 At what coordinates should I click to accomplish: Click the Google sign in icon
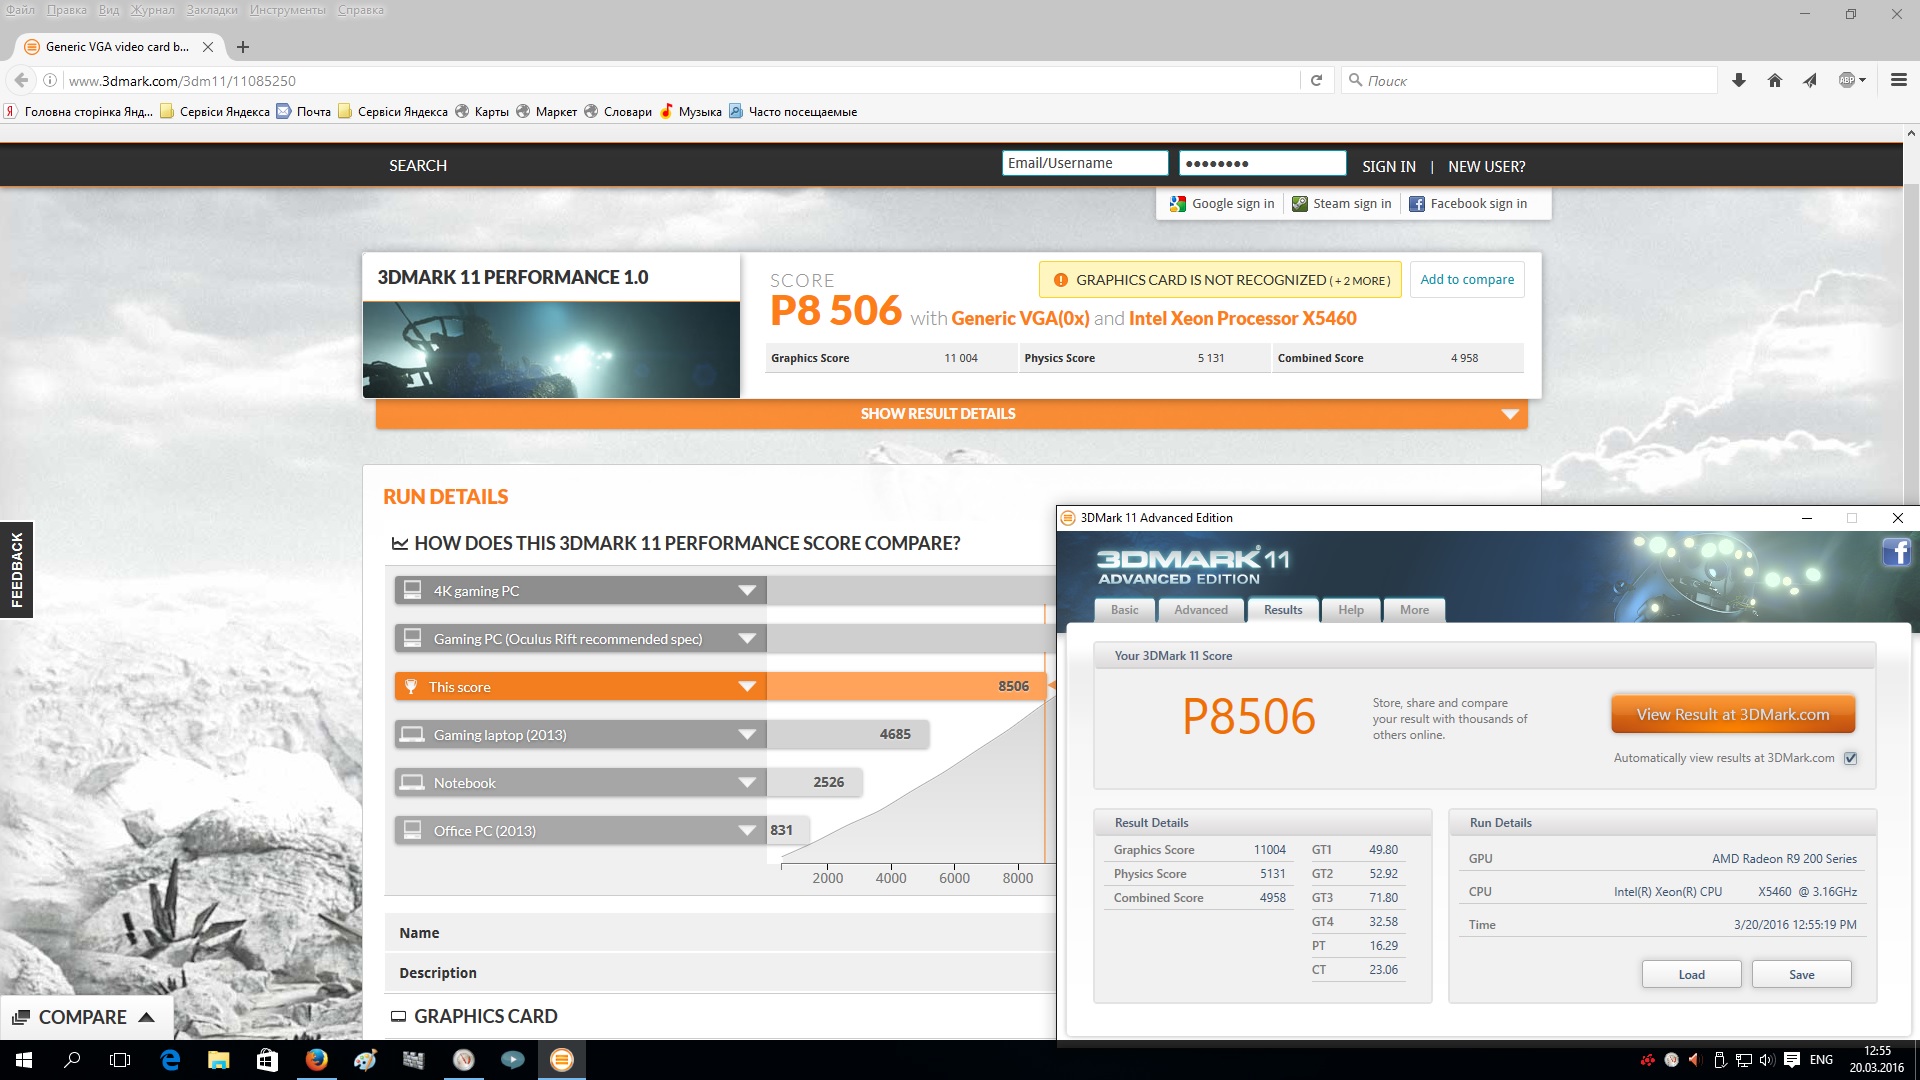1178,204
